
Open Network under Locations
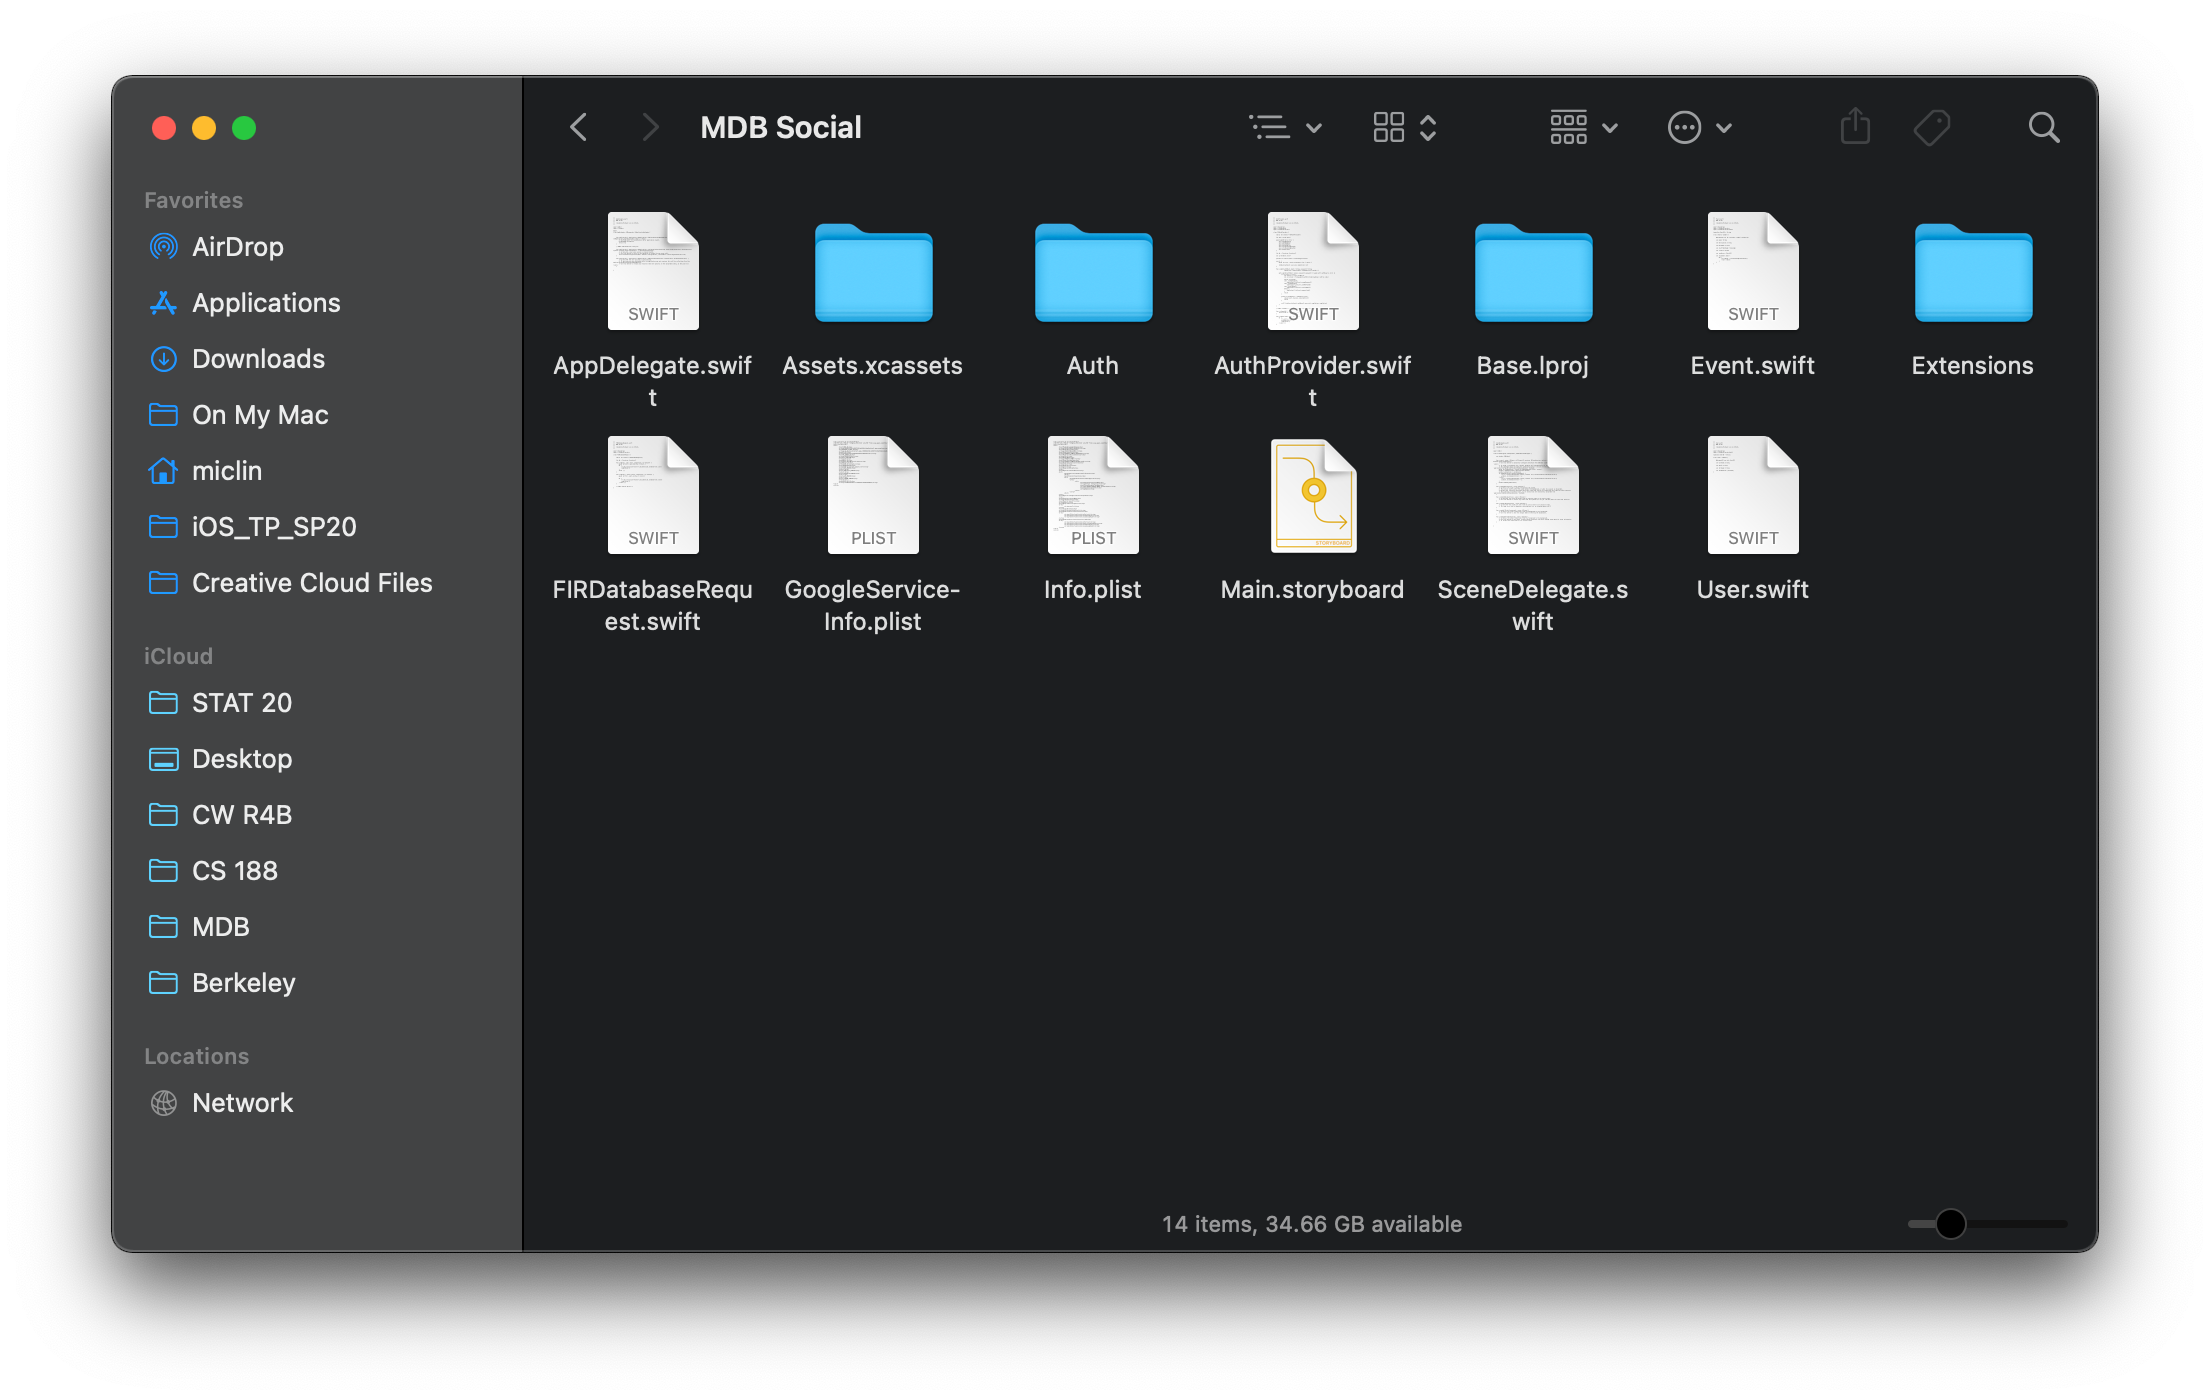[242, 1102]
